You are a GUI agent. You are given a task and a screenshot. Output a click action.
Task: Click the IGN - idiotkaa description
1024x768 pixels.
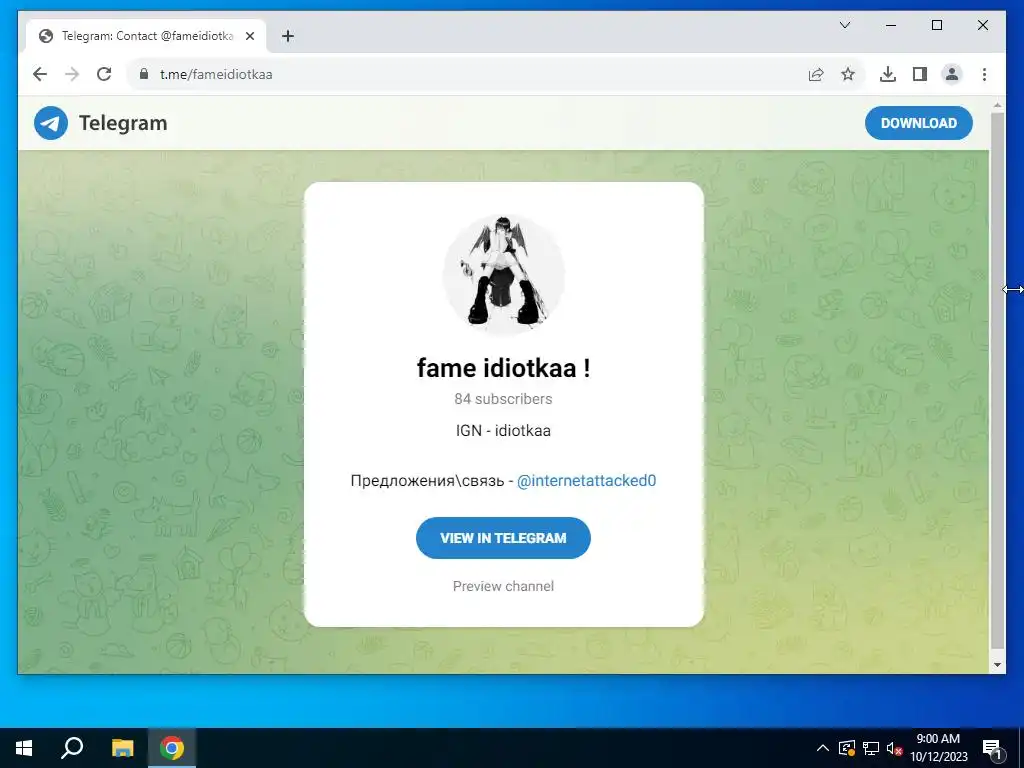[x=504, y=431]
